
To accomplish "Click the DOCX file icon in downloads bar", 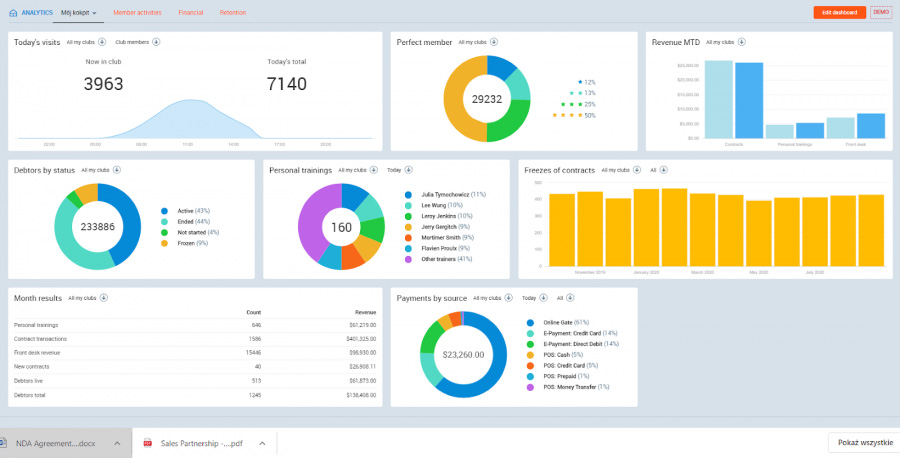I will click(x=3, y=443).
